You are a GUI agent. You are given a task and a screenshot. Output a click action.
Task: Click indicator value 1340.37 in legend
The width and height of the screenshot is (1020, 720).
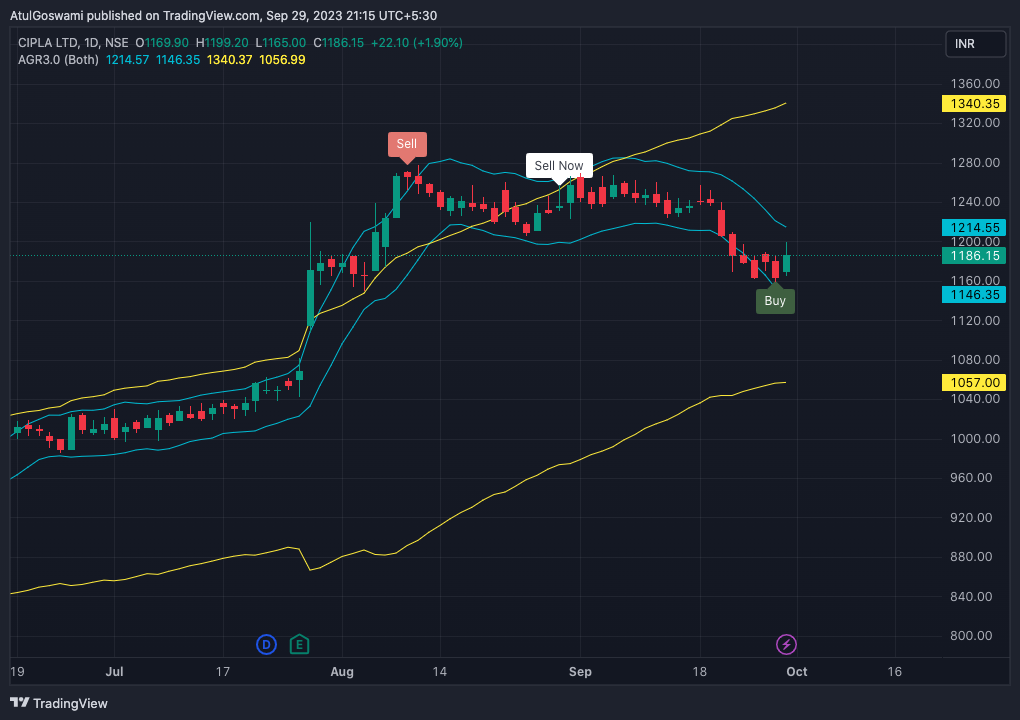229,60
